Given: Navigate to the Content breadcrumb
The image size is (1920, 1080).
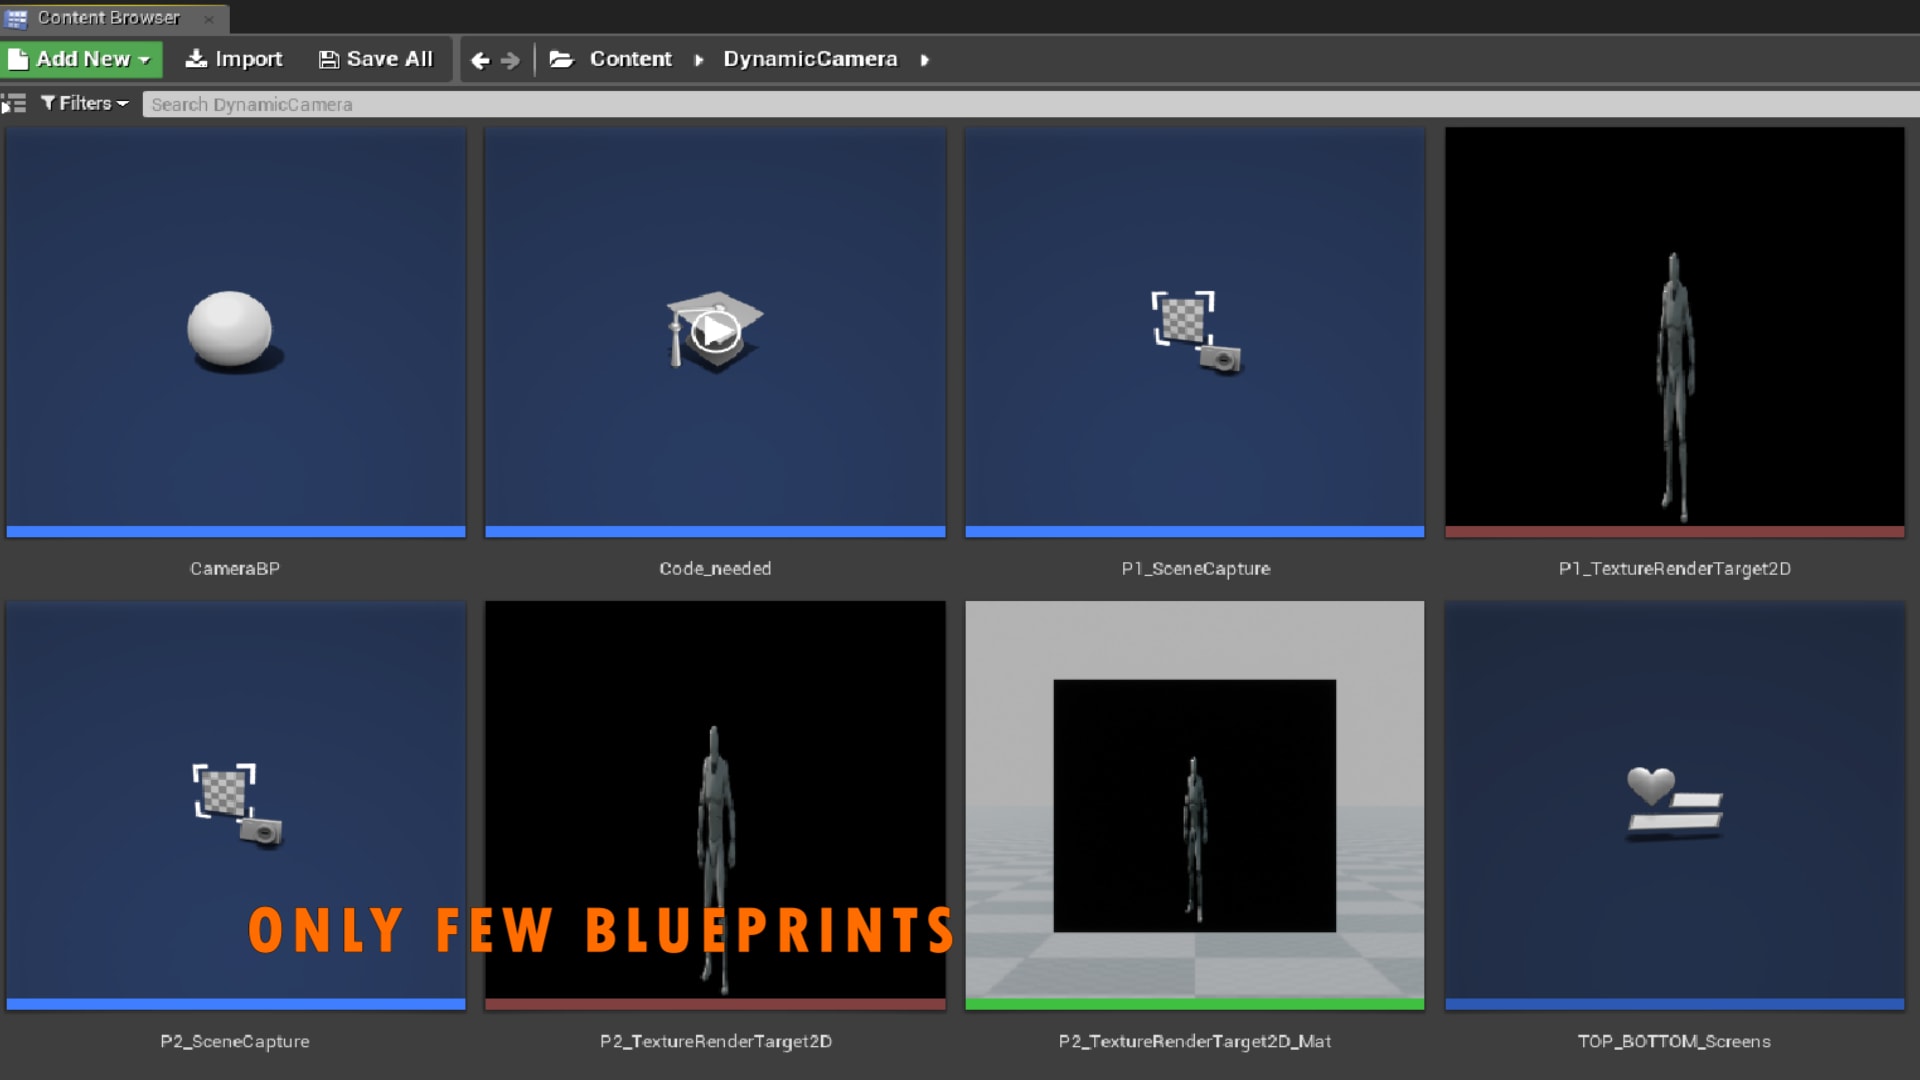Looking at the screenshot, I should (630, 59).
